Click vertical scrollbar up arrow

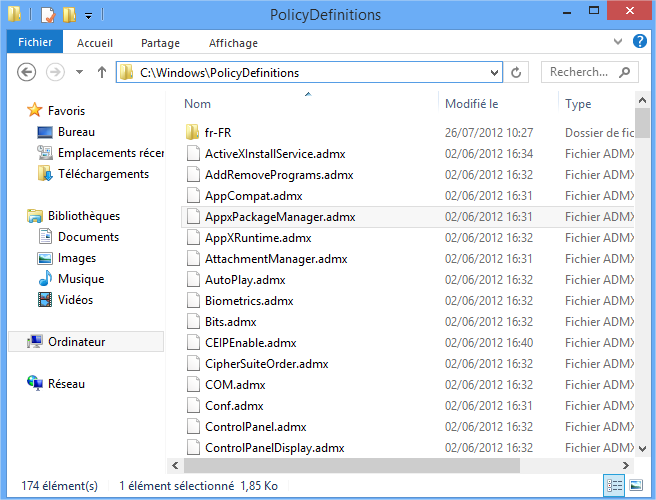click(642, 100)
